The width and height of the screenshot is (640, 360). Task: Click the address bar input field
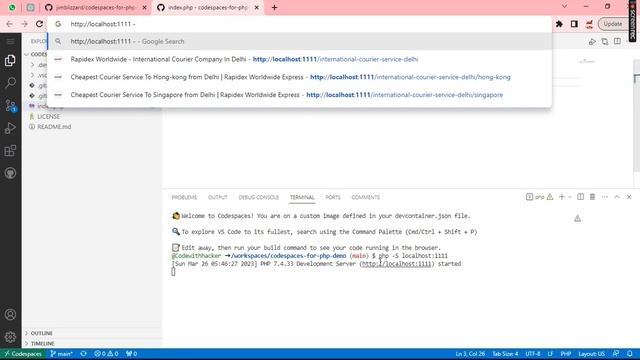299,24
